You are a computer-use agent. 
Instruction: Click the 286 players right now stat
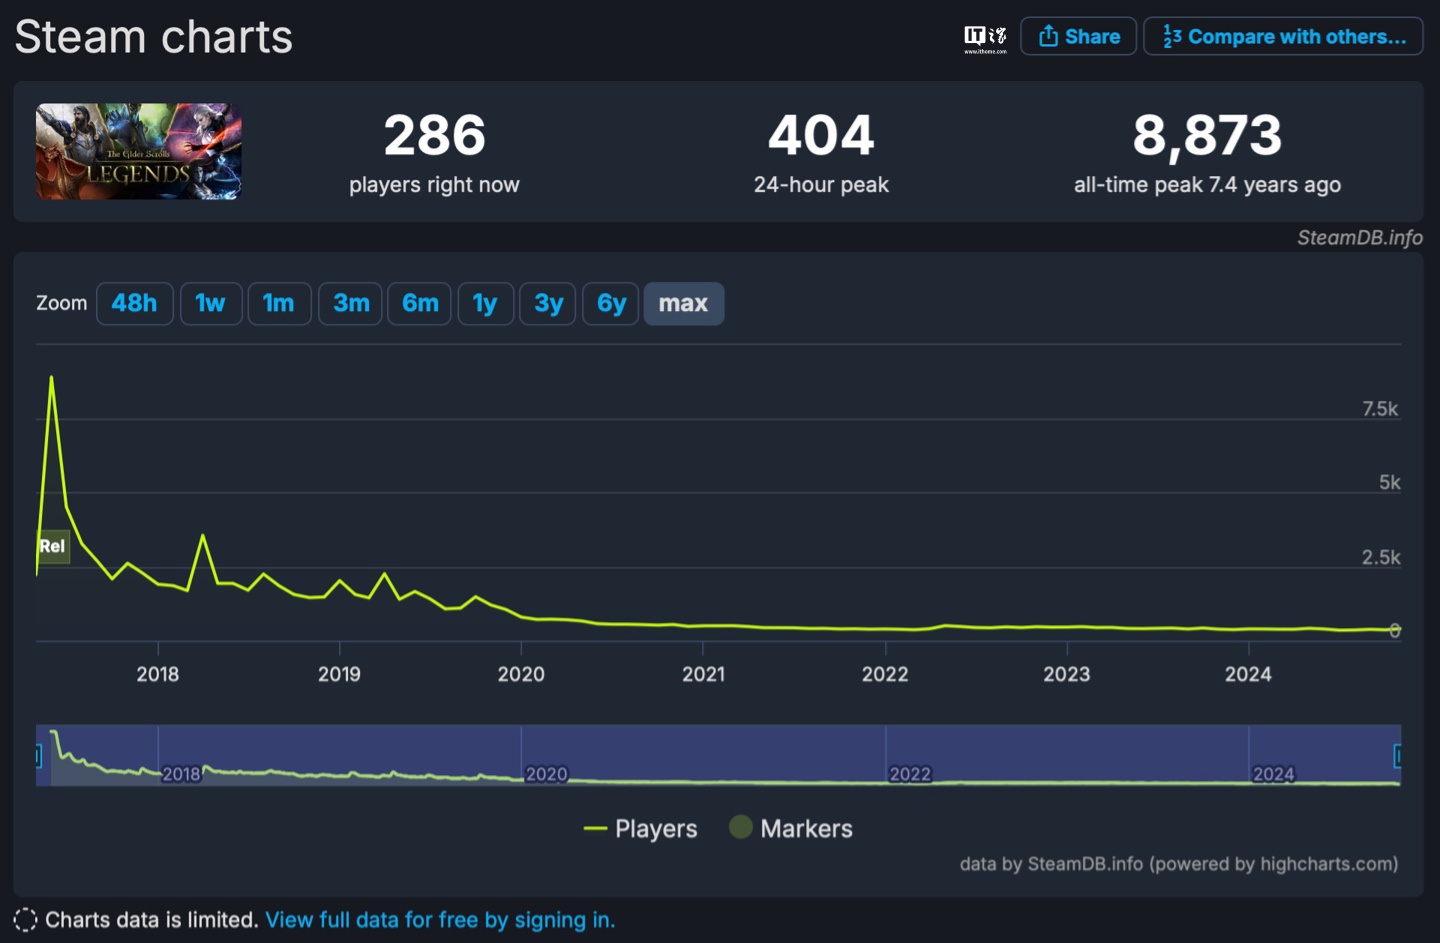[x=434, y=153]
